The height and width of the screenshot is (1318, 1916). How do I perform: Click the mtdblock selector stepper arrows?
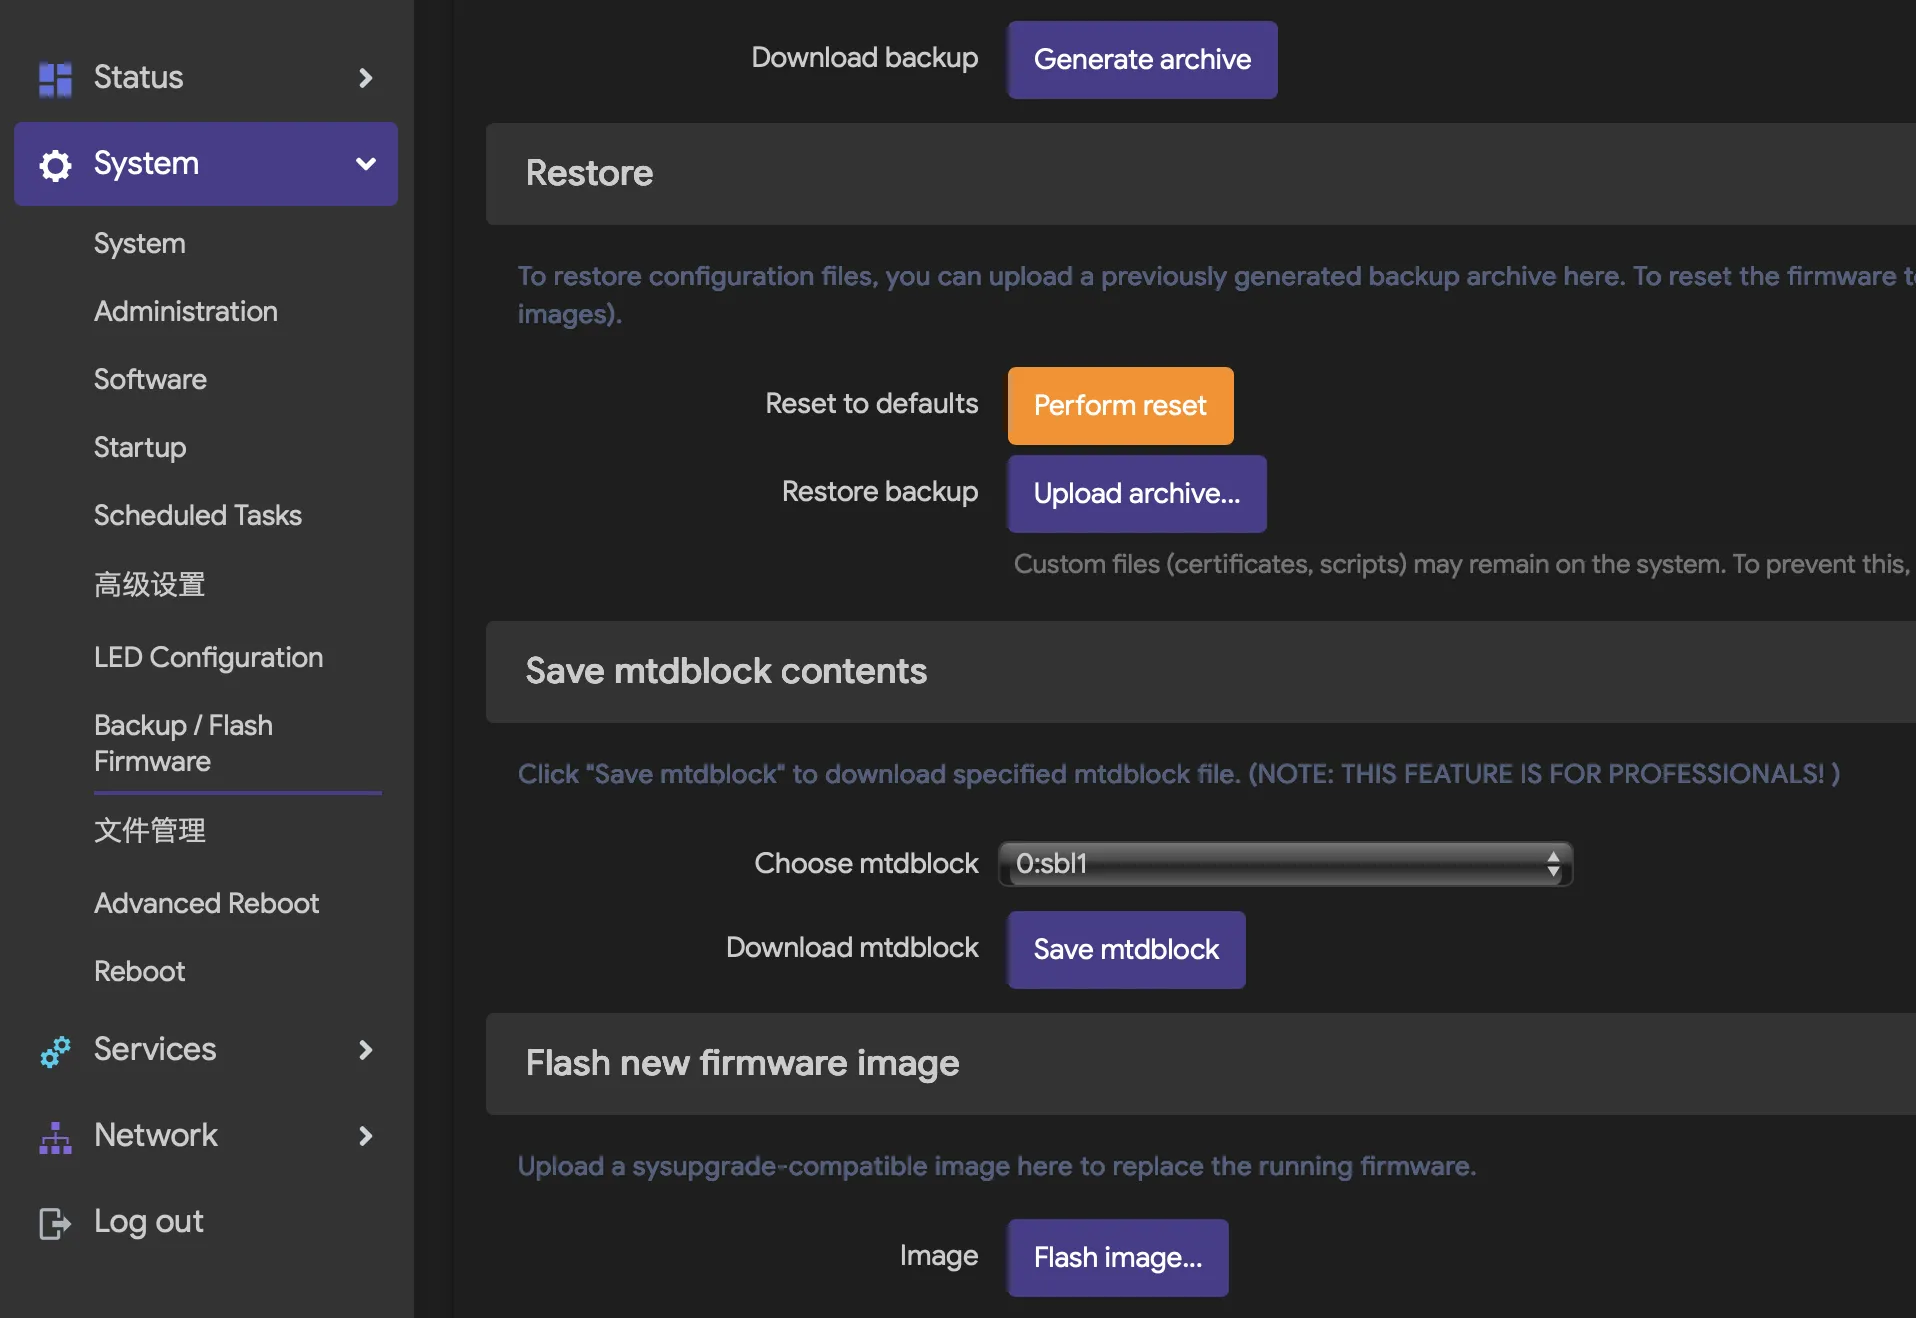pyautogui.click(x=1554, y=864)
